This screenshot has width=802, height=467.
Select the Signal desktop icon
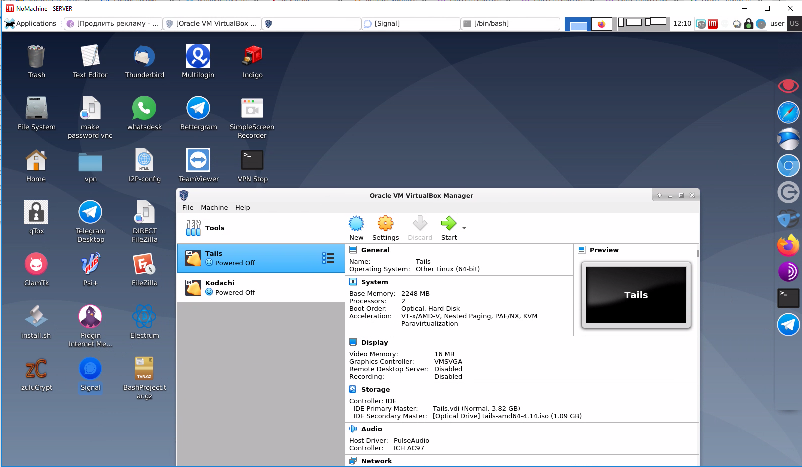coord(90,374)
